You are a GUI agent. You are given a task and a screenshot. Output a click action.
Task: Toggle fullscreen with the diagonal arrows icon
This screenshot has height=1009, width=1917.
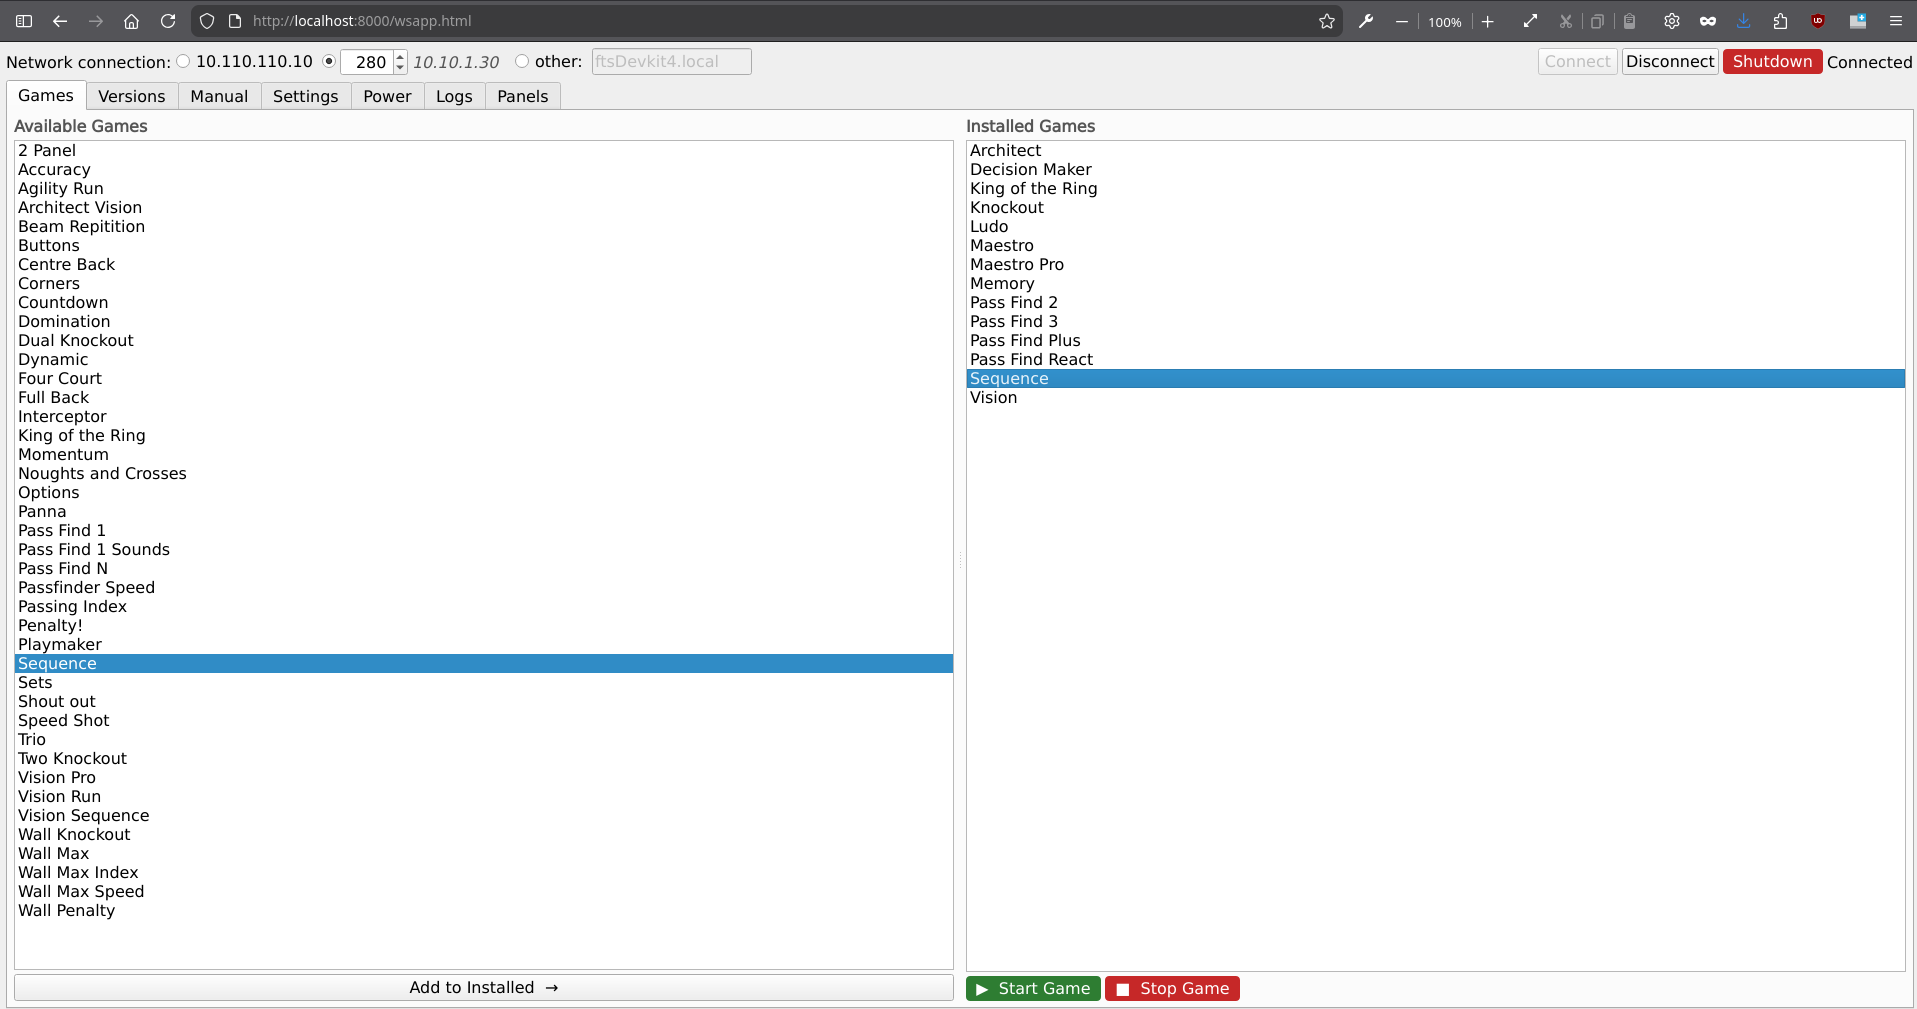point(1530,21)
